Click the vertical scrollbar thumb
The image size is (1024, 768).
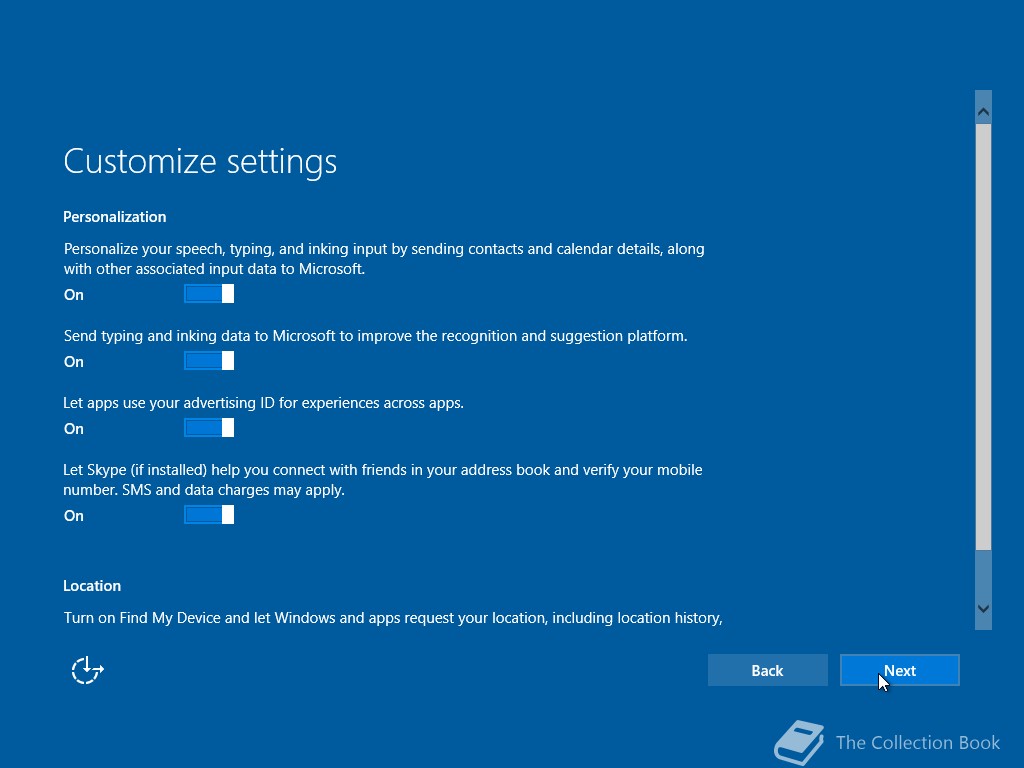[983, 337]
